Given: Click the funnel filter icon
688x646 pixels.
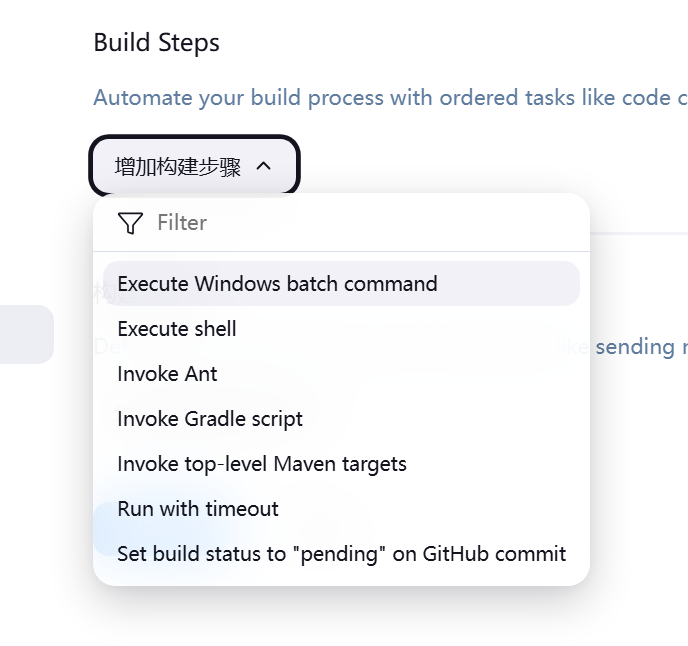Looking at the screenshot, I should click(130, 223).
